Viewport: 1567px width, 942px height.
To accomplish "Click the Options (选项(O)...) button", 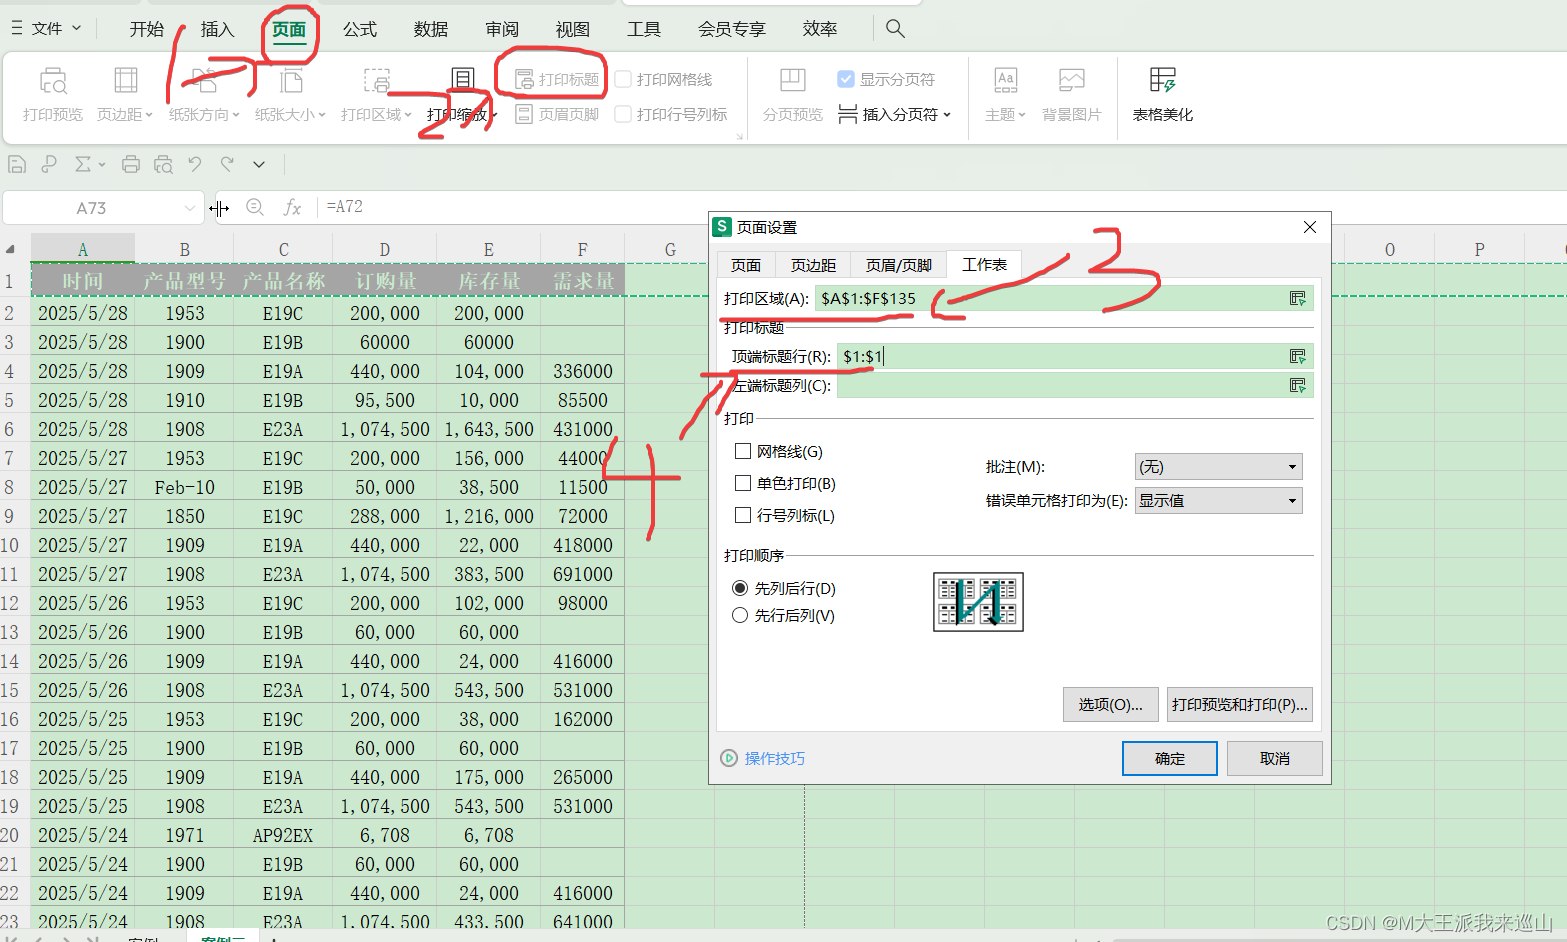I will click(x=1111, y=704).
